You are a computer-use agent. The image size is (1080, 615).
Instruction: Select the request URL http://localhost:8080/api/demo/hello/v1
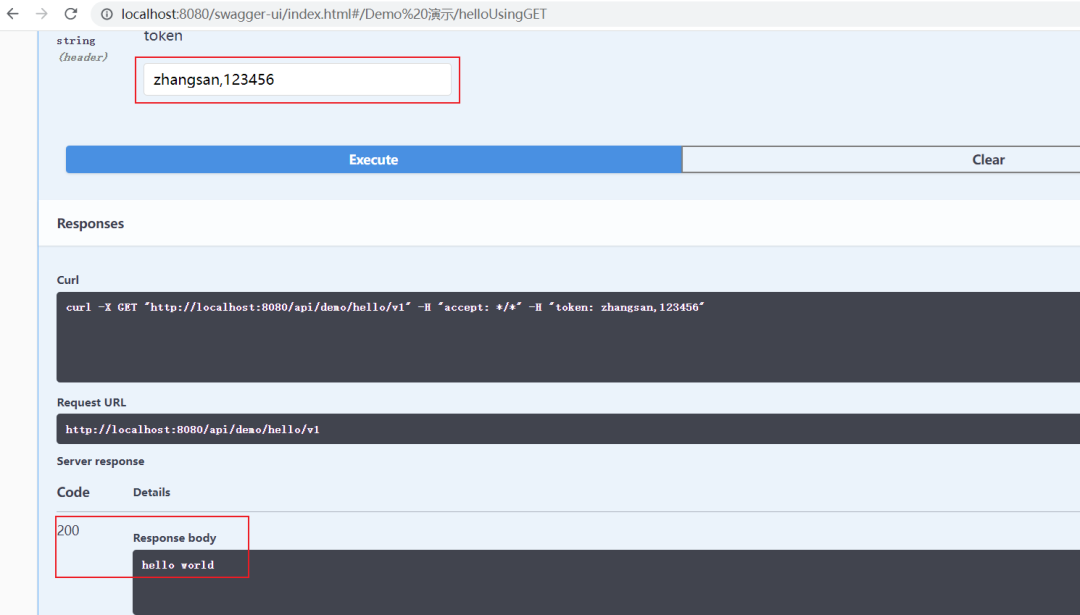tap(192, 430)
